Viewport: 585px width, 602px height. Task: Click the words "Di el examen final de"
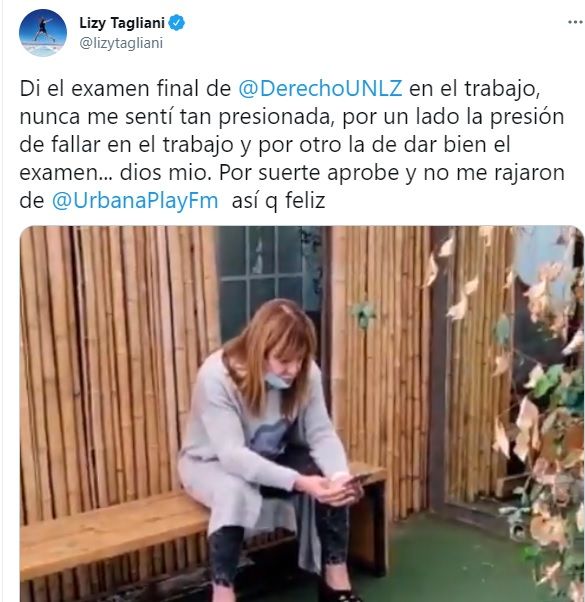(x=125, y=88)
